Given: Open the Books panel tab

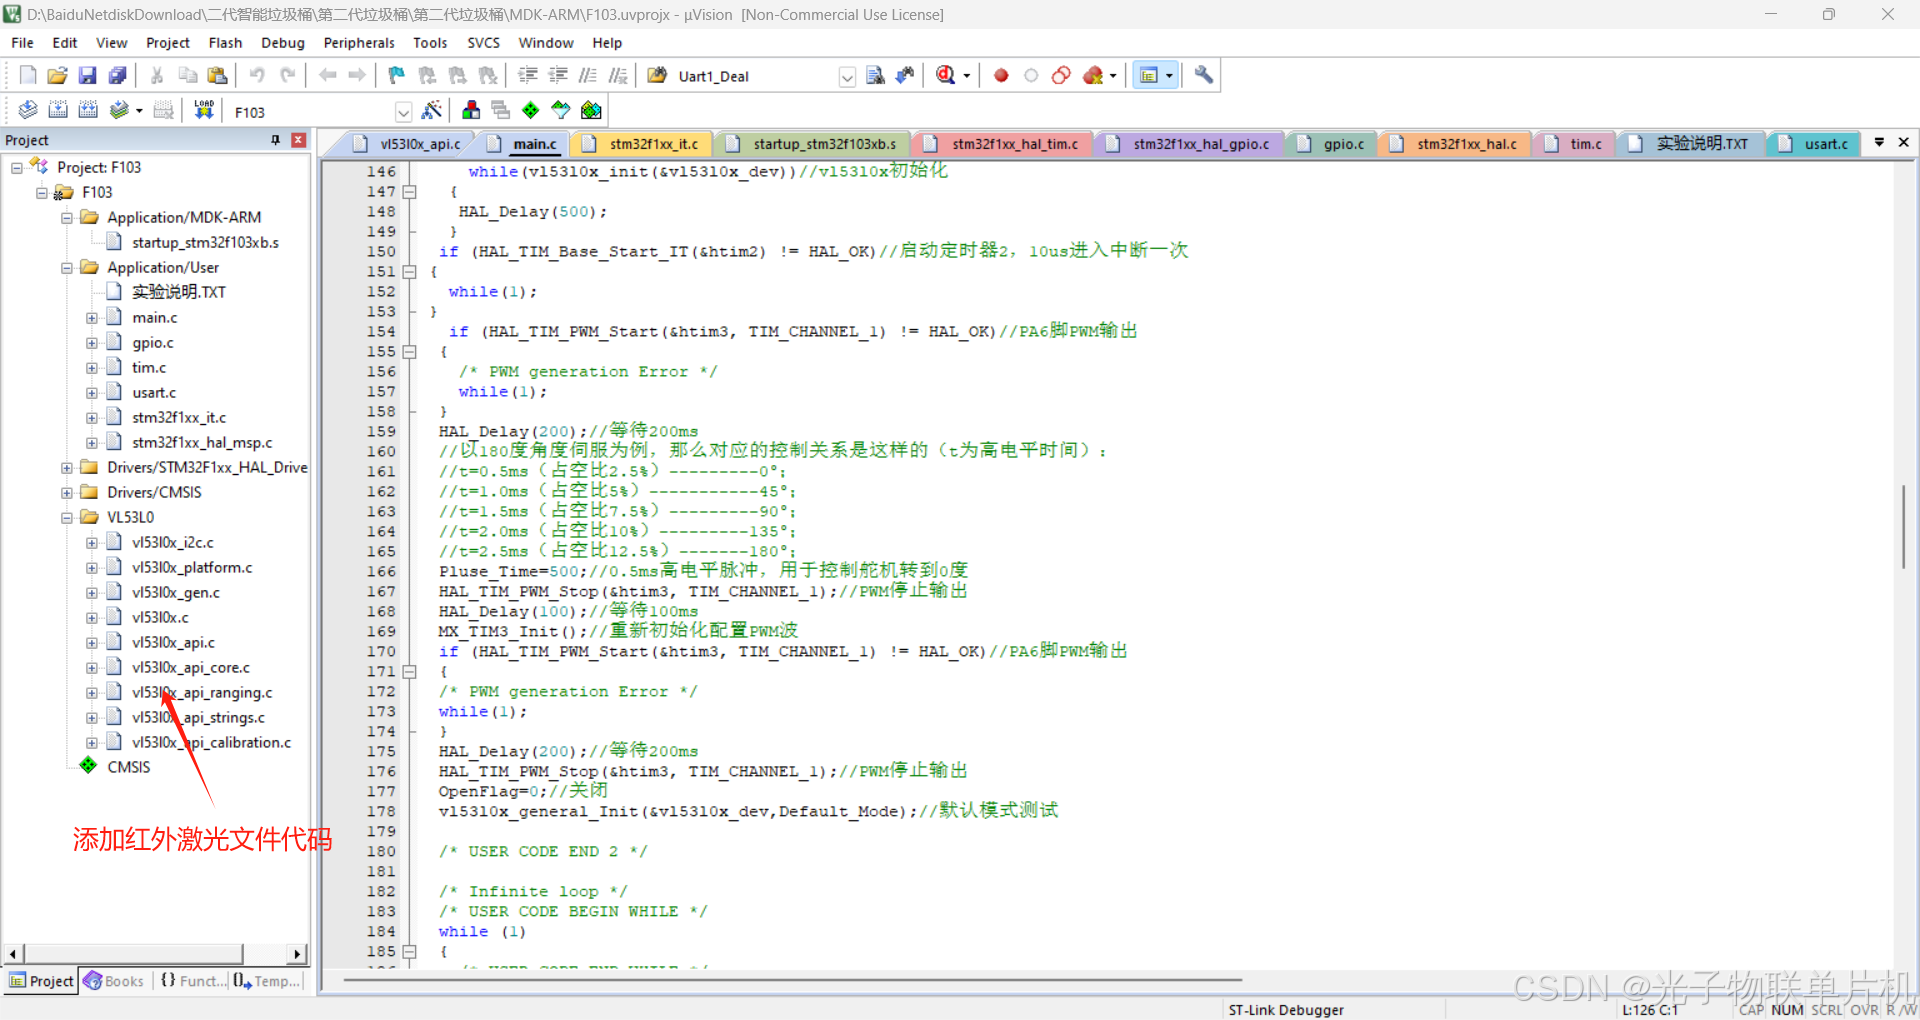Looking at the screenshot, I should (114, 981).
